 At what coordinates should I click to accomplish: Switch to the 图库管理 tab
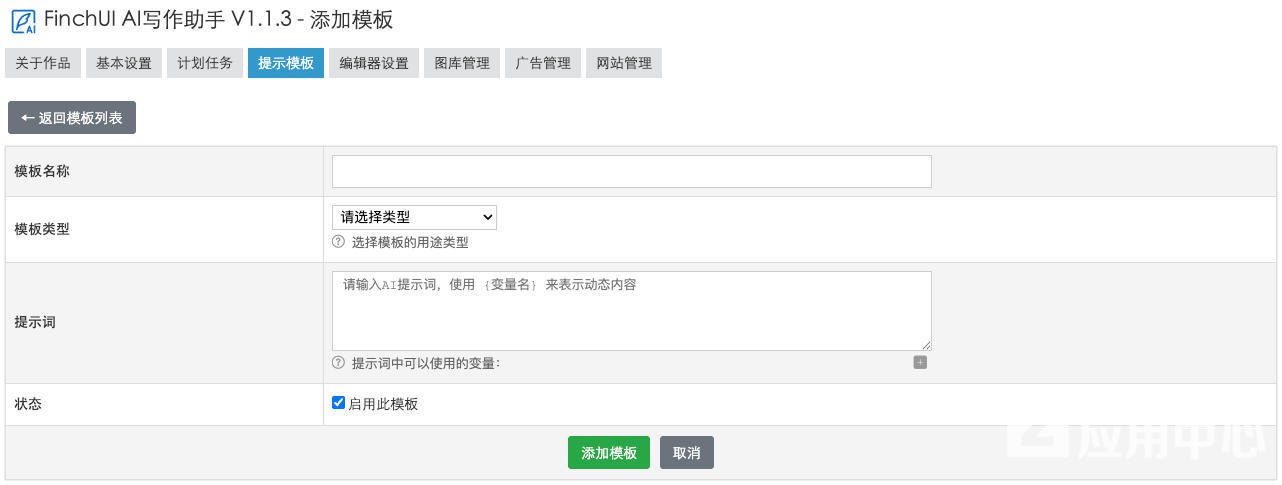tap(462, 63)
